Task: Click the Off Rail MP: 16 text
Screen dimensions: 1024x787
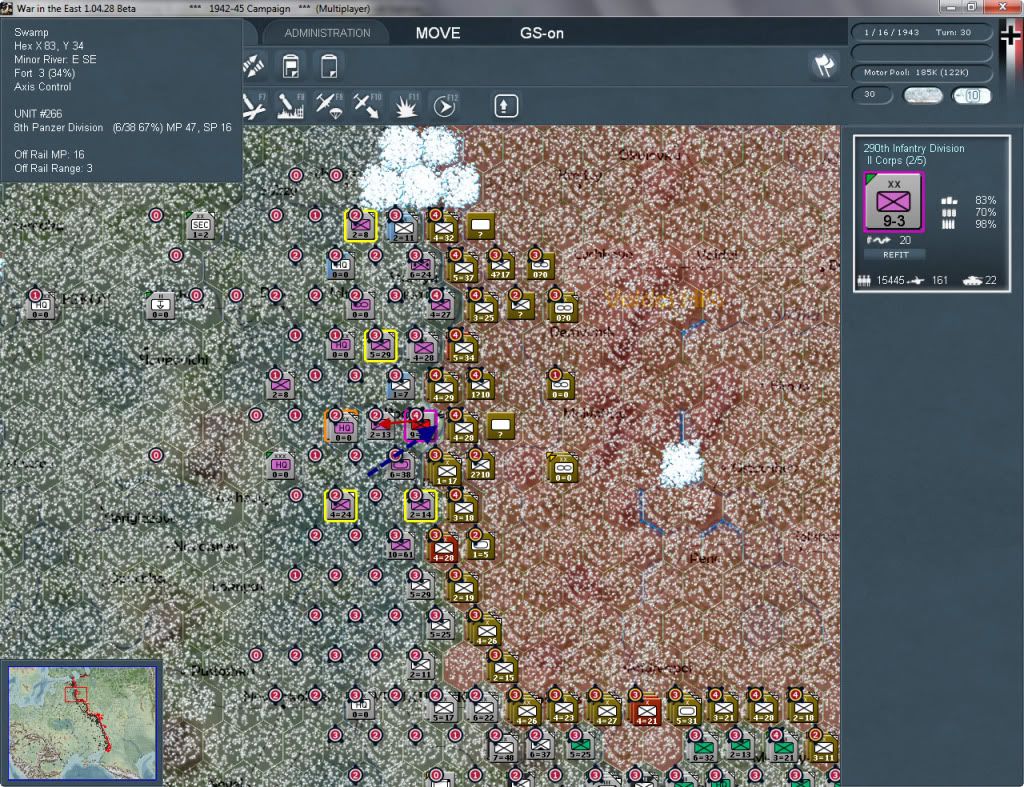Action: [x=49, y=155]
